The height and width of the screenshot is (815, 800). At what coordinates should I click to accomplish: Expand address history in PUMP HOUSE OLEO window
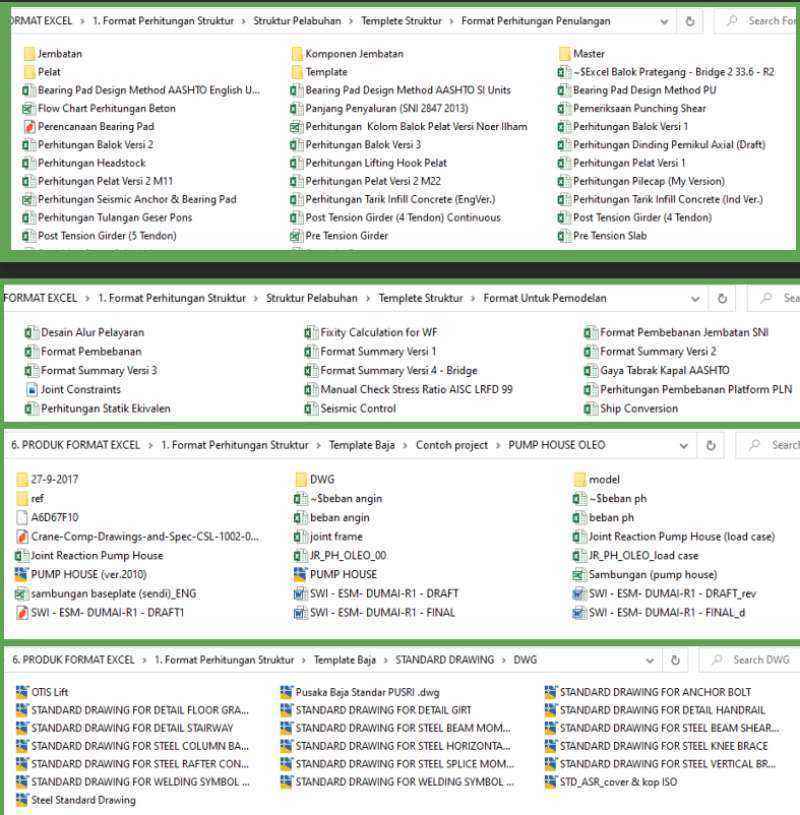[684, 446]
